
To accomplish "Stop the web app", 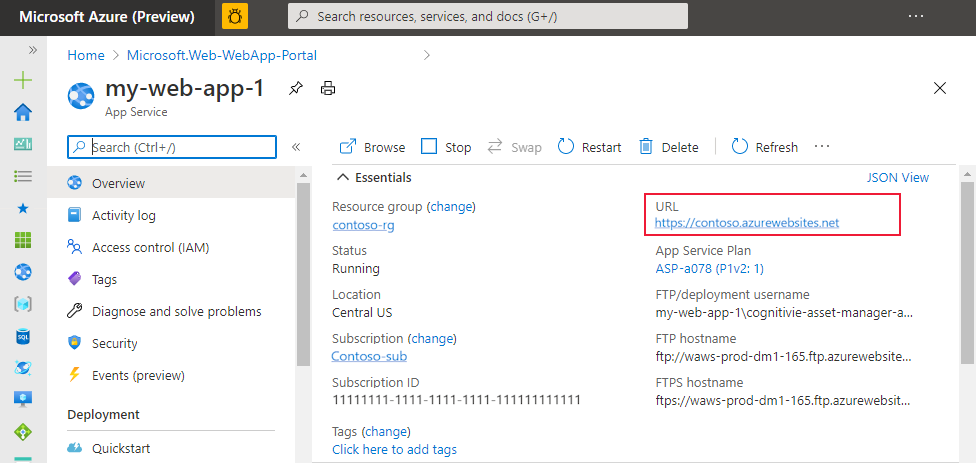I will click(x=446, y=147).
